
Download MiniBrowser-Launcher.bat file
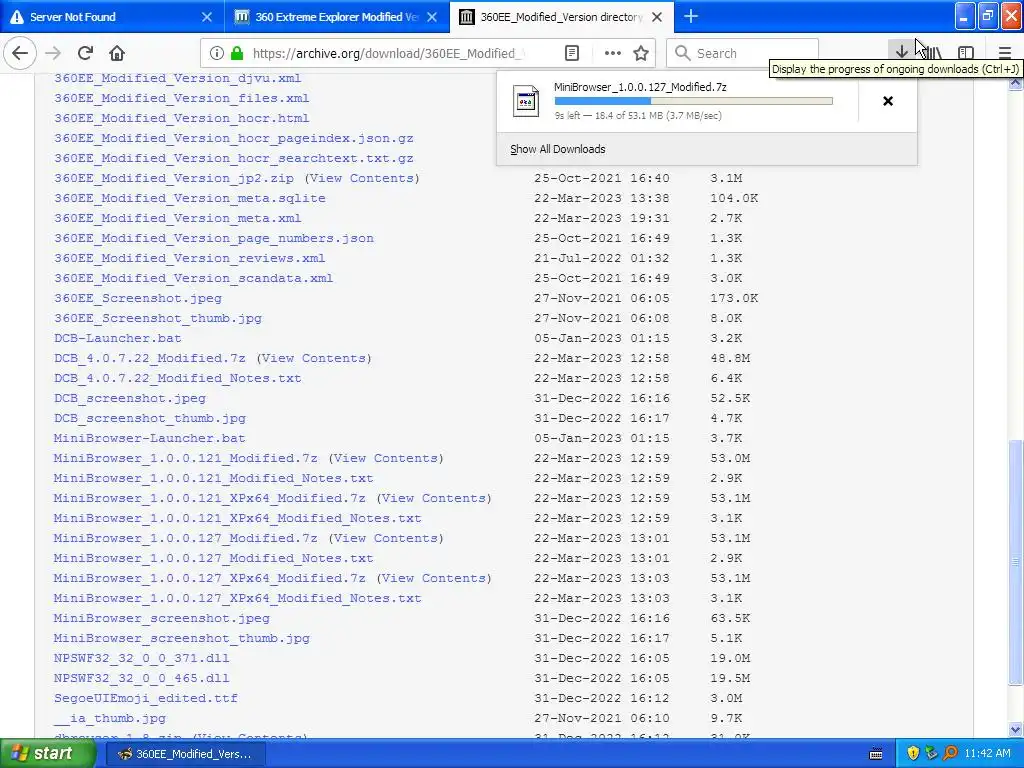(150, 438)
